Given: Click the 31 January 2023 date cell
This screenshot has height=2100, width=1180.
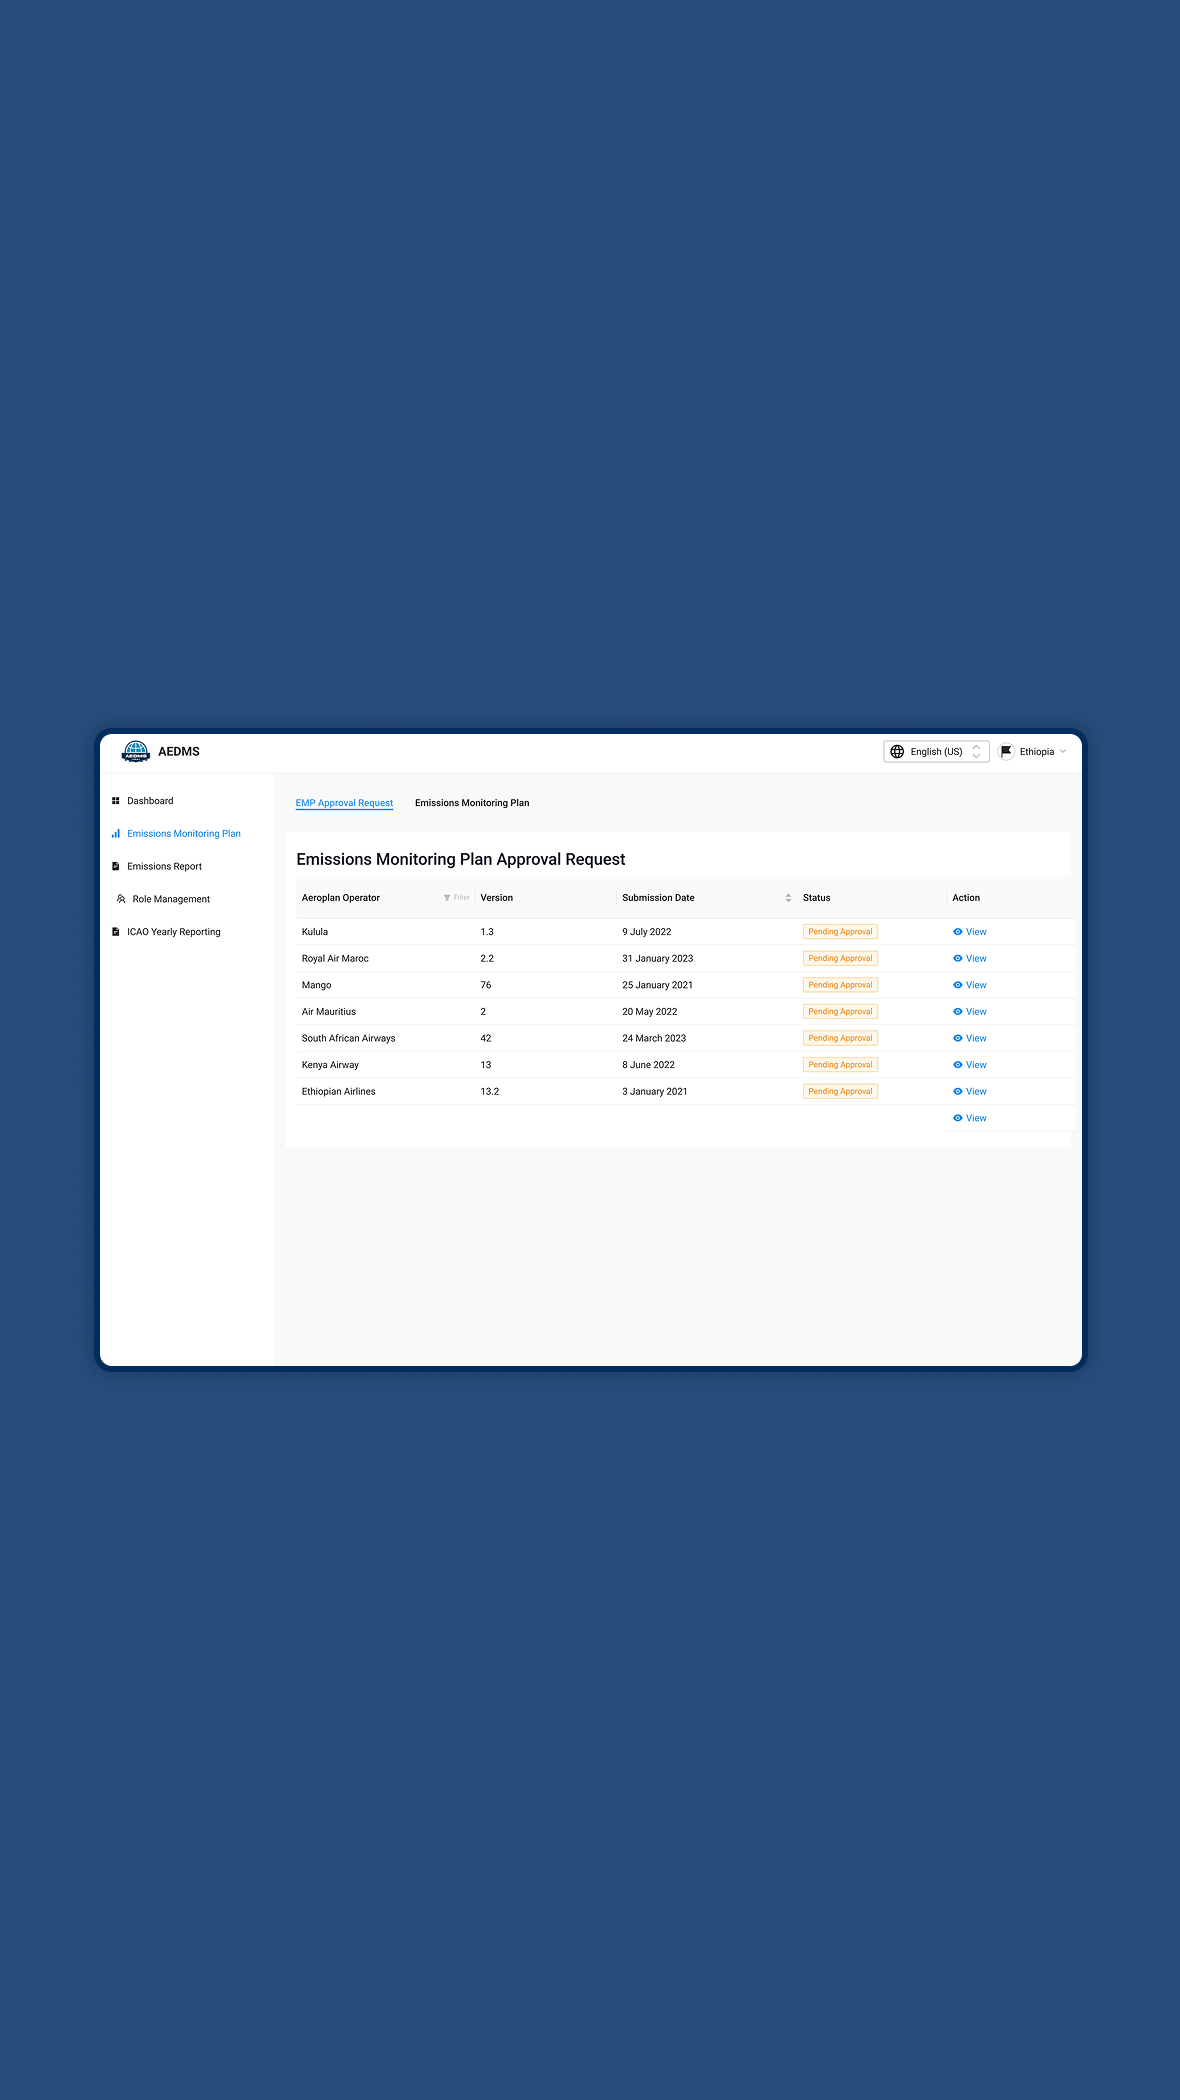Looking at the screenshot, I should [x=658, y=958].
